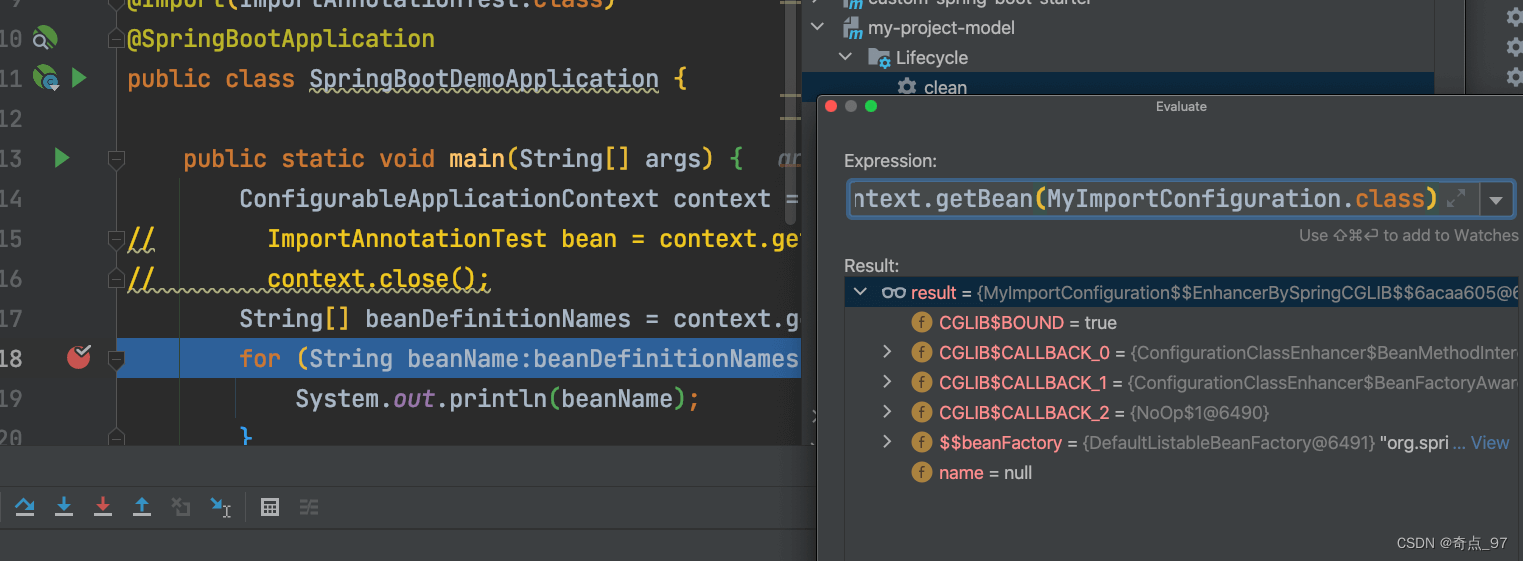Collapse the result node in Evaluate
This screenshot has height=561, width=1523.
(x=859, y=293)
